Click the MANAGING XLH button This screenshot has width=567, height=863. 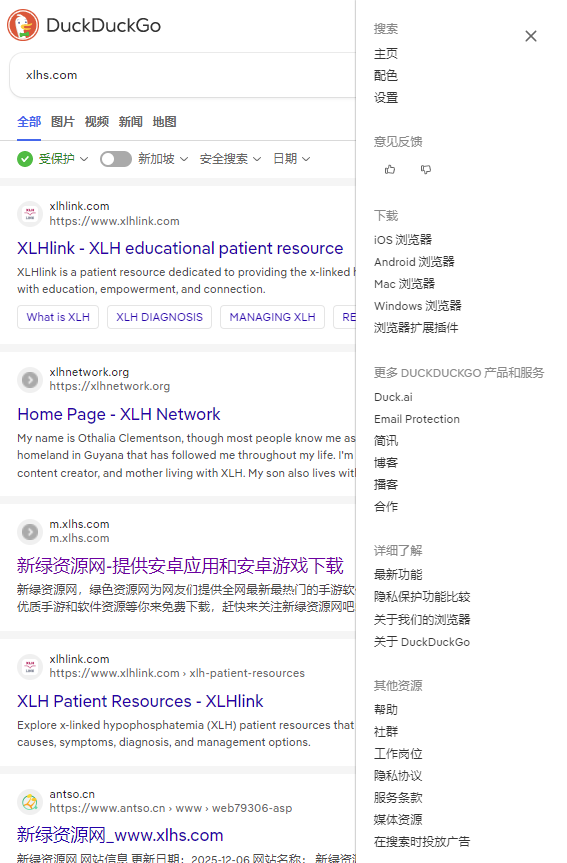[272, 317]
